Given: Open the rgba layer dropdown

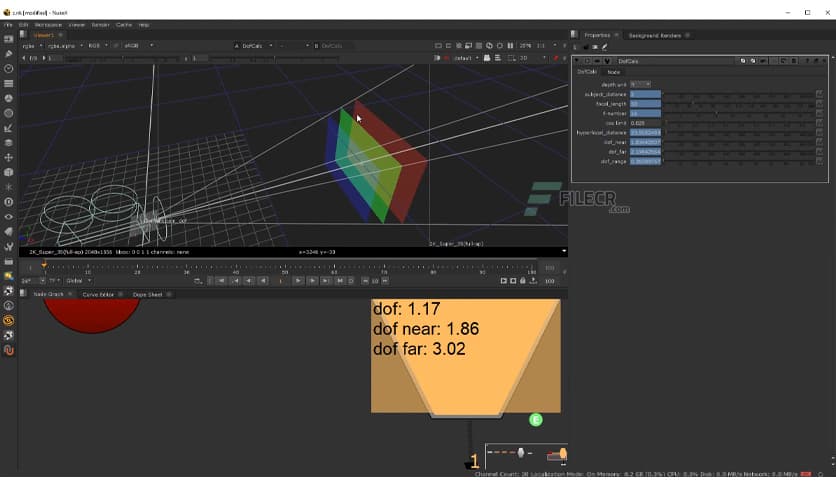Looking at the screenshot, I should click(x=32, y=46).
